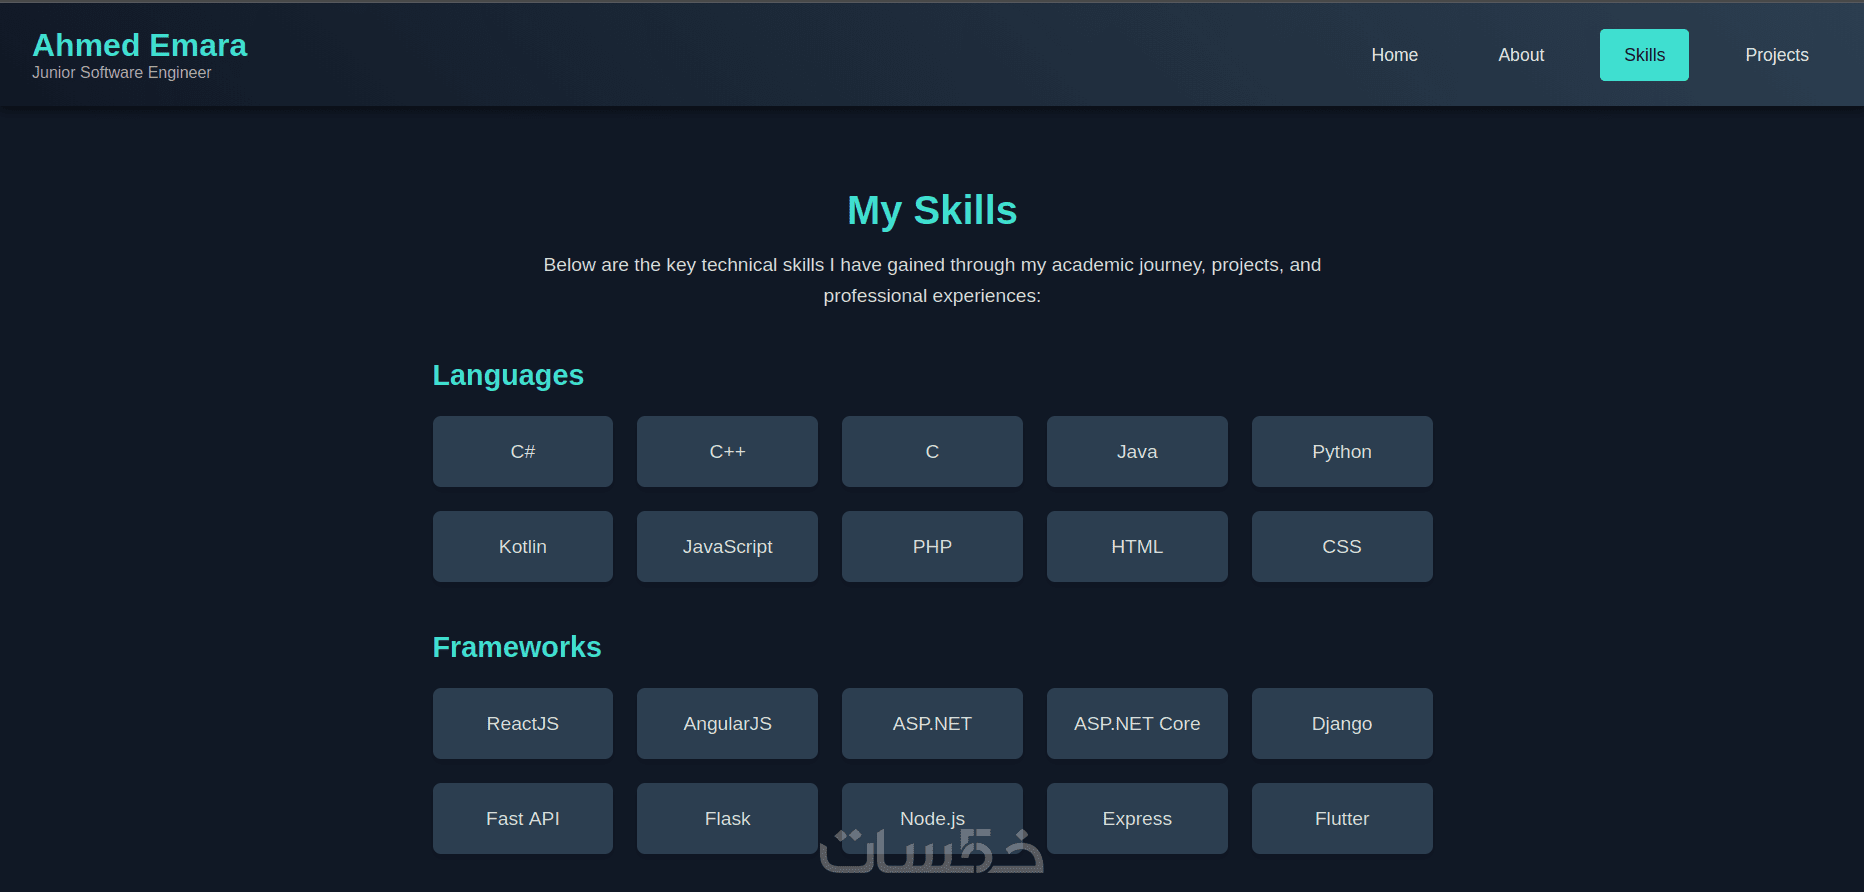The width and height of the screenshot is (1864, 892).
Task: Click the Express framework card
Action: click(x=1137, y=819)
